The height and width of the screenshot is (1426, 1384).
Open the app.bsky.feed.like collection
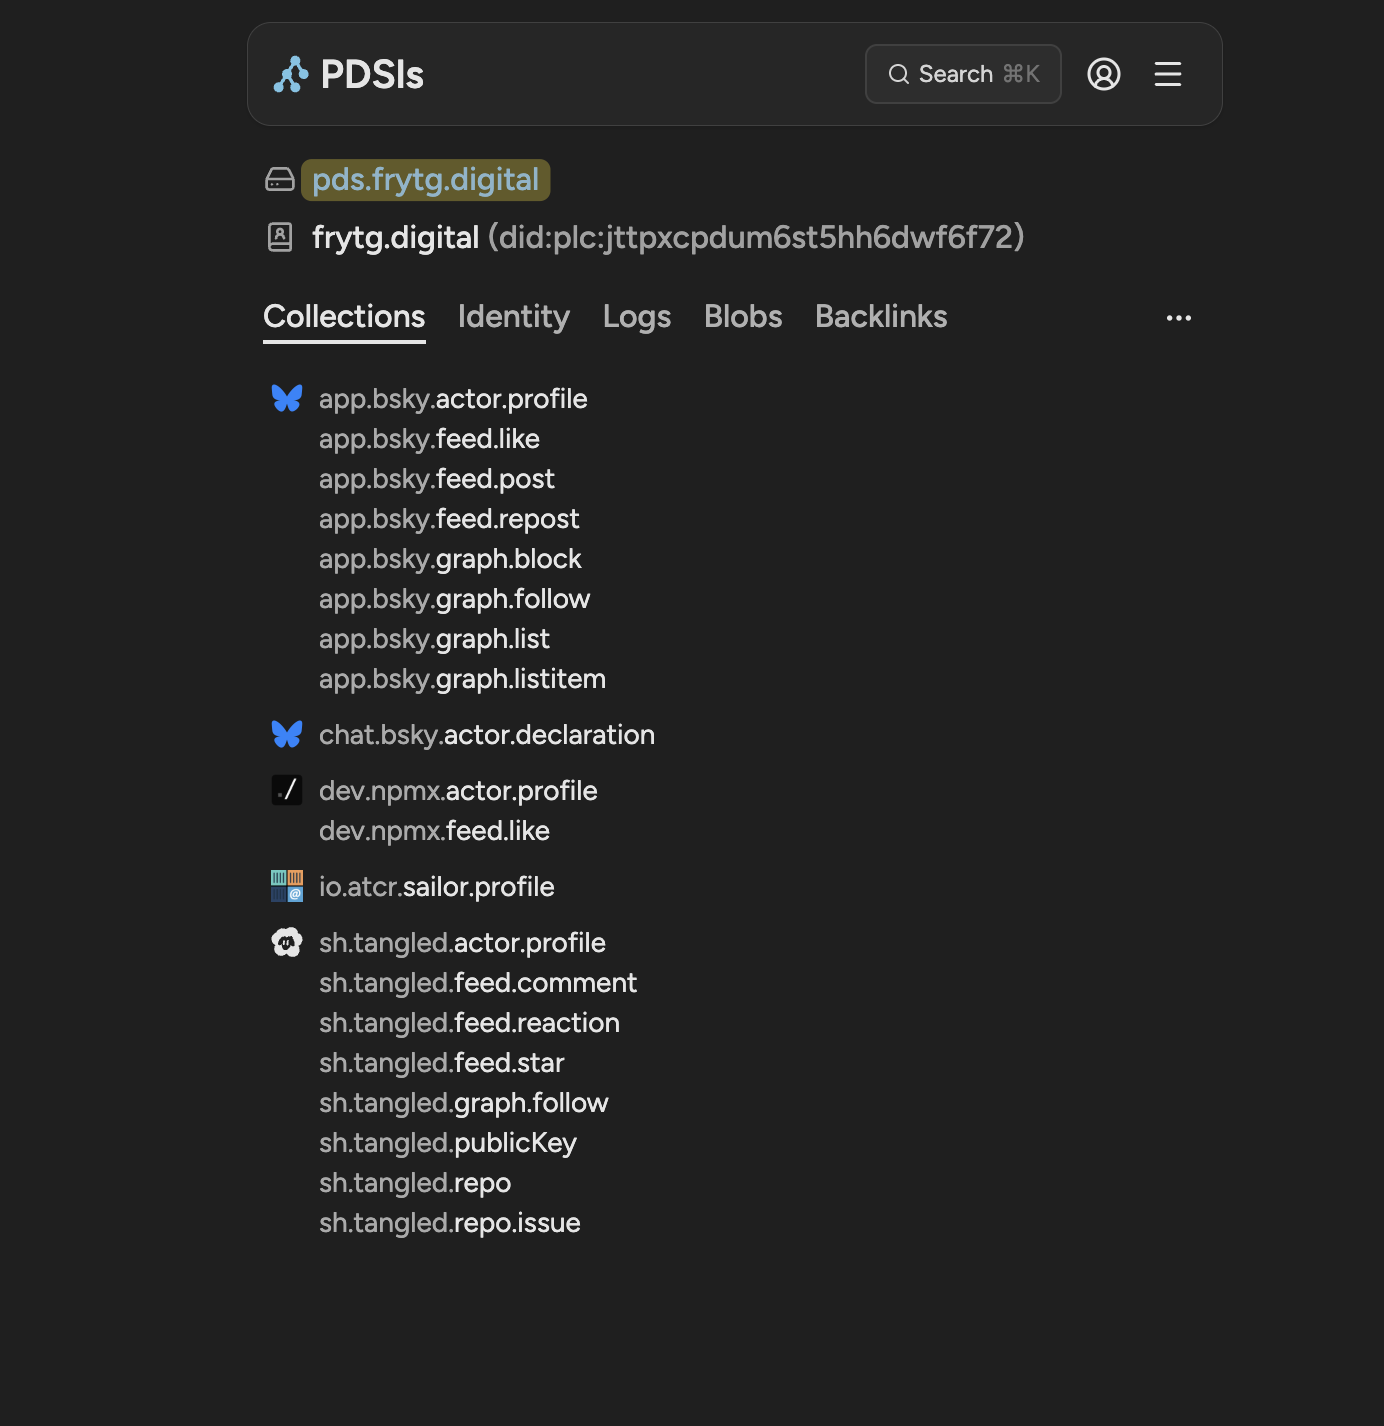429,439
